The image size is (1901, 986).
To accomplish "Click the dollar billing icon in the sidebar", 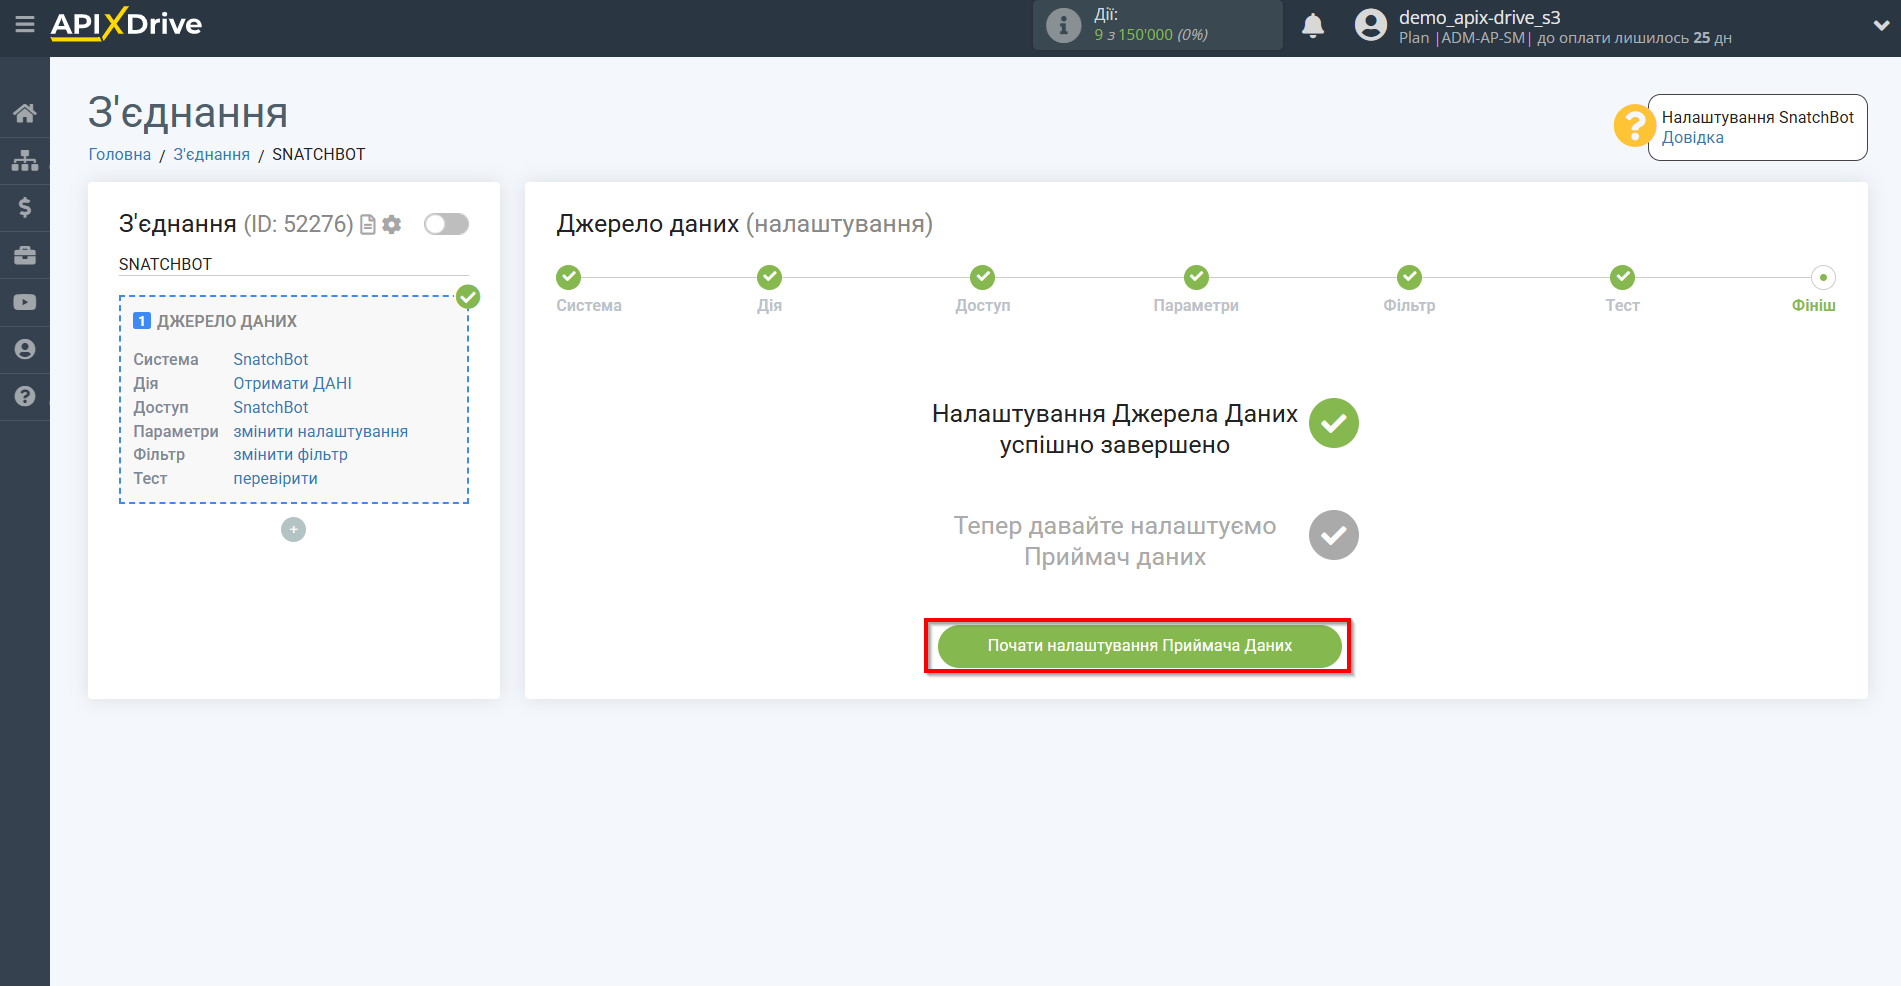I will (25, 207).
